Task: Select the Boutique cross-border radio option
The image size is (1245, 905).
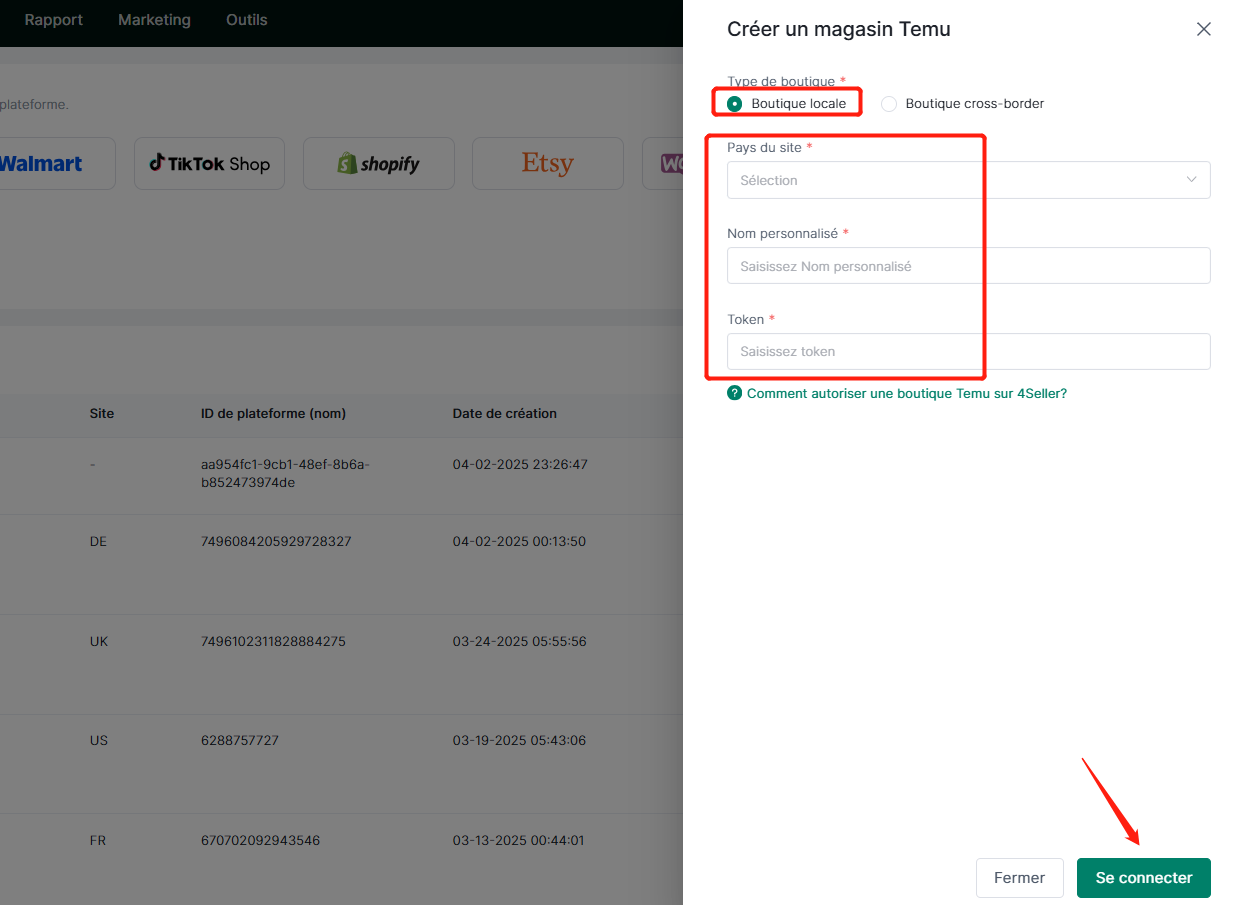Action: [889, 104]
